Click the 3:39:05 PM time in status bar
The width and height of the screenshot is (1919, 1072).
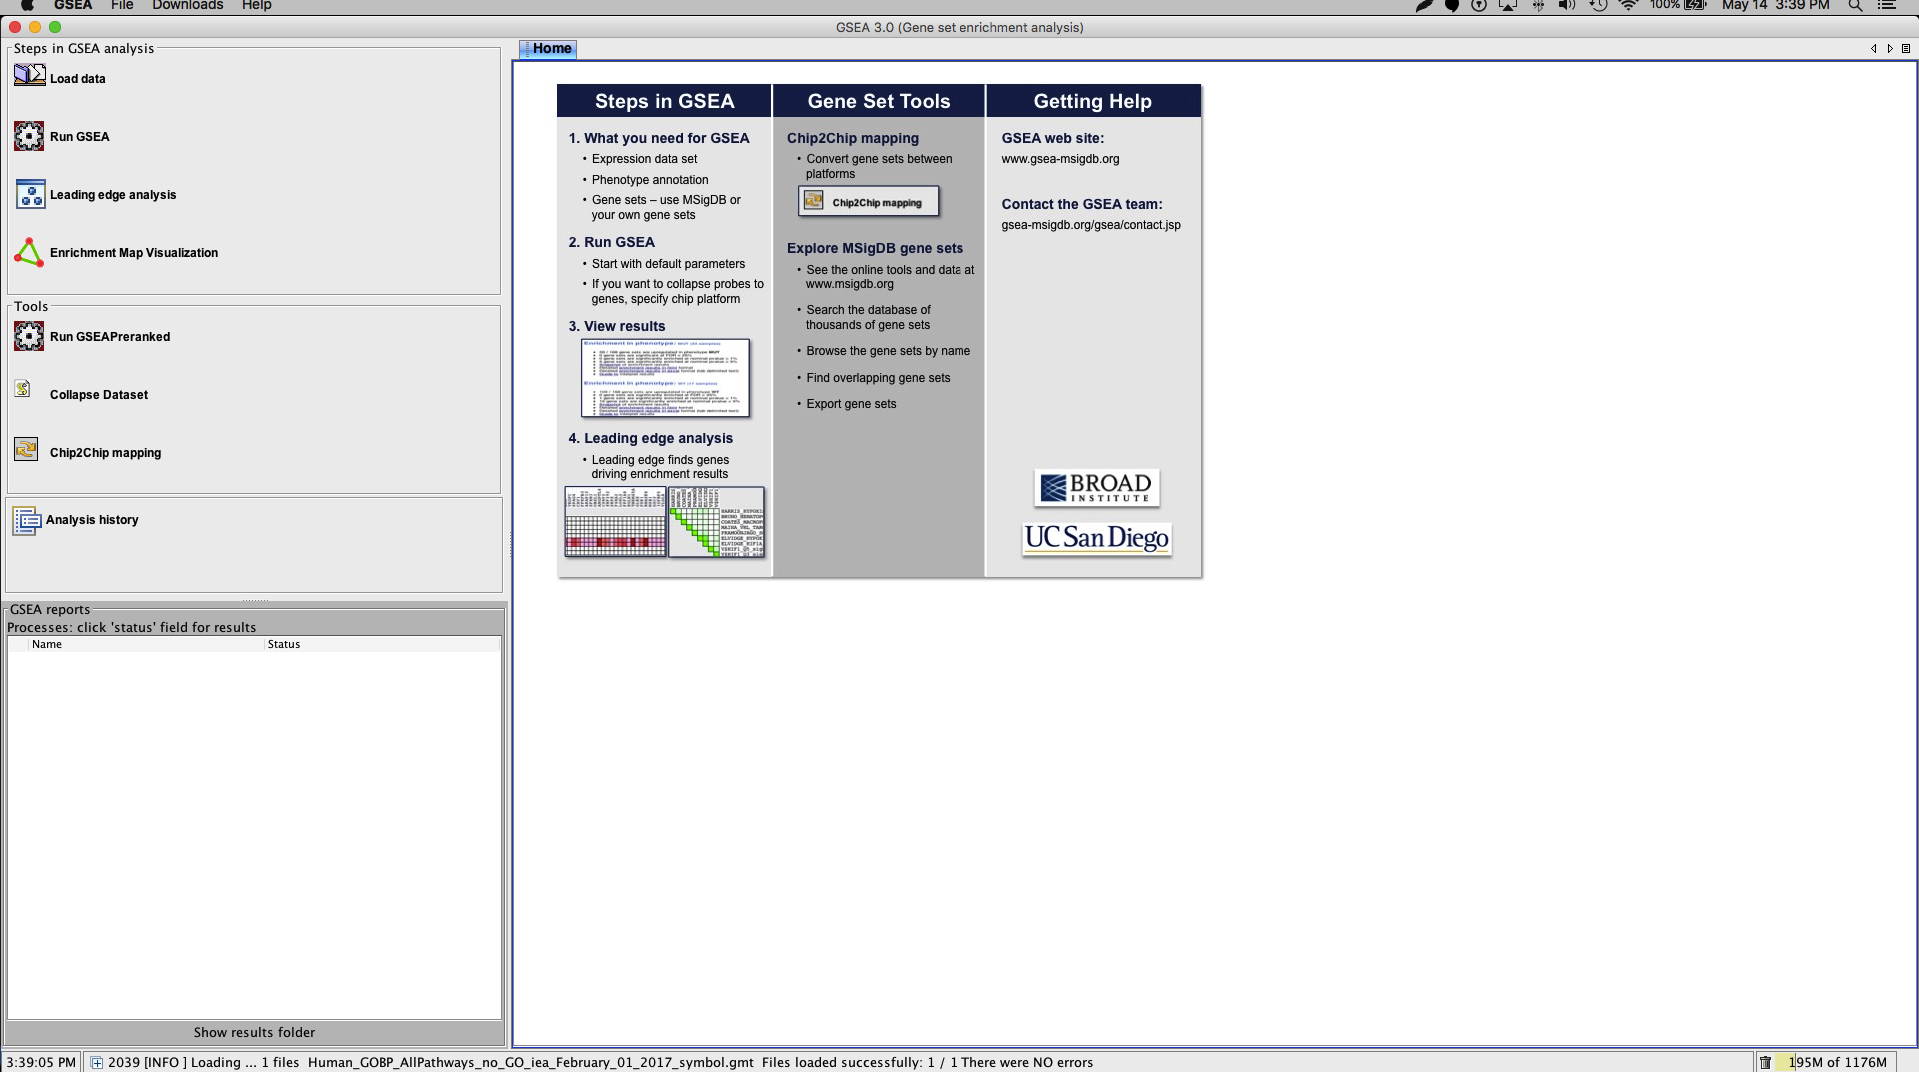[41, 1062]
